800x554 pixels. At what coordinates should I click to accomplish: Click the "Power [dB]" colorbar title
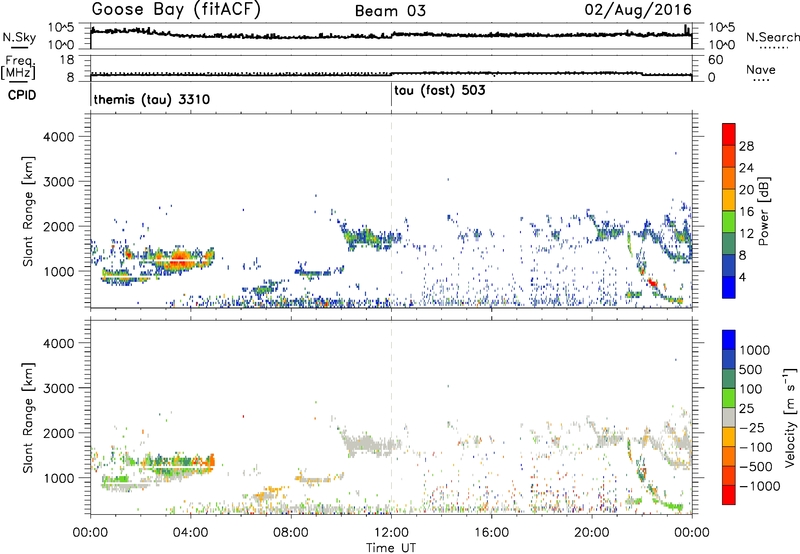(x=764, y=211)
